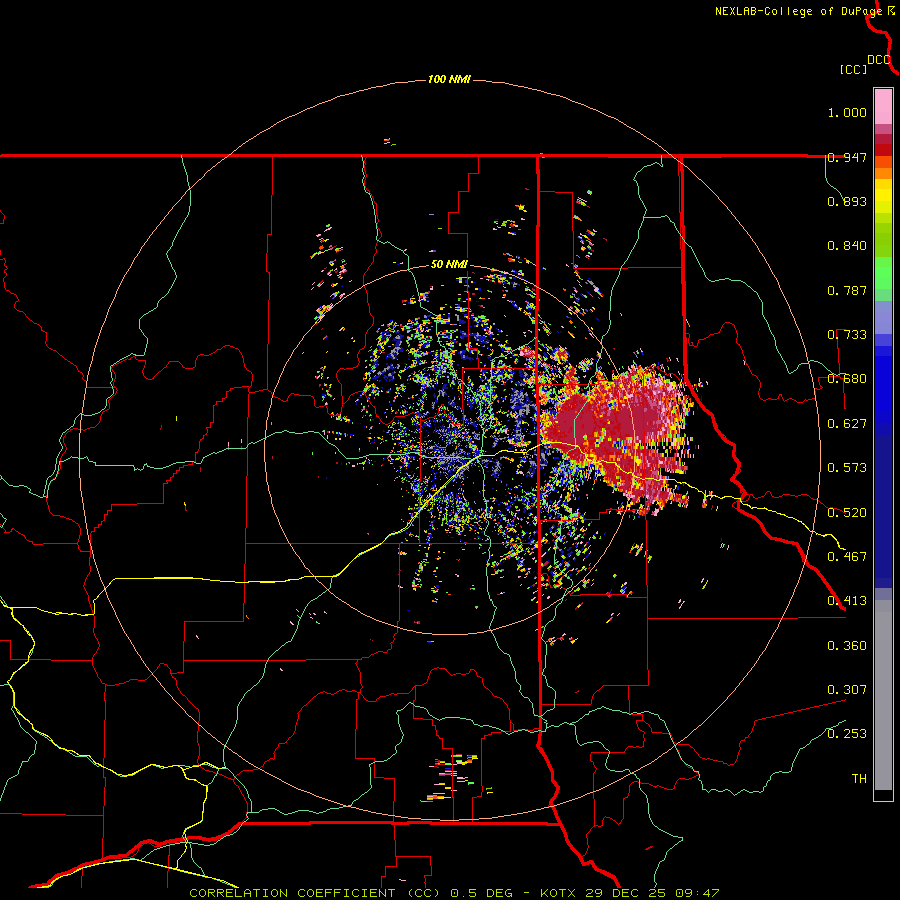Click the 100 NMI range ring label
900x900 pixels.
point(449,79)
